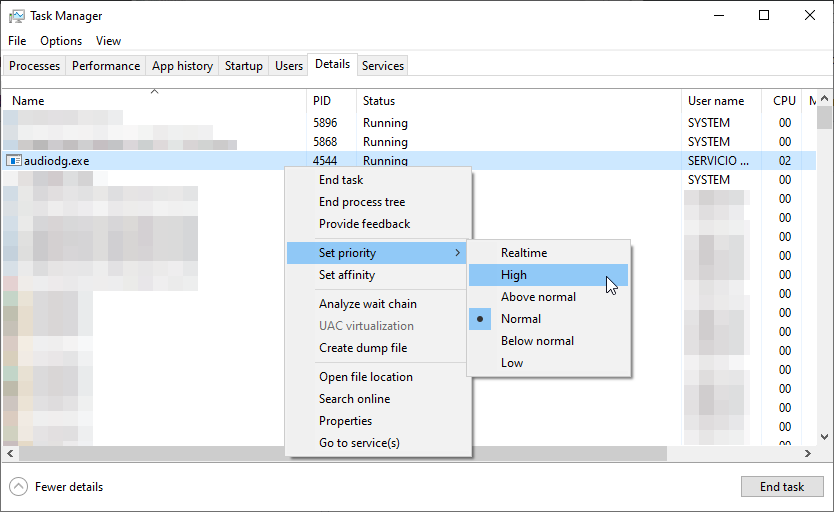
Task: Select Open file location menu entry
Action: [x=366, y=377]
